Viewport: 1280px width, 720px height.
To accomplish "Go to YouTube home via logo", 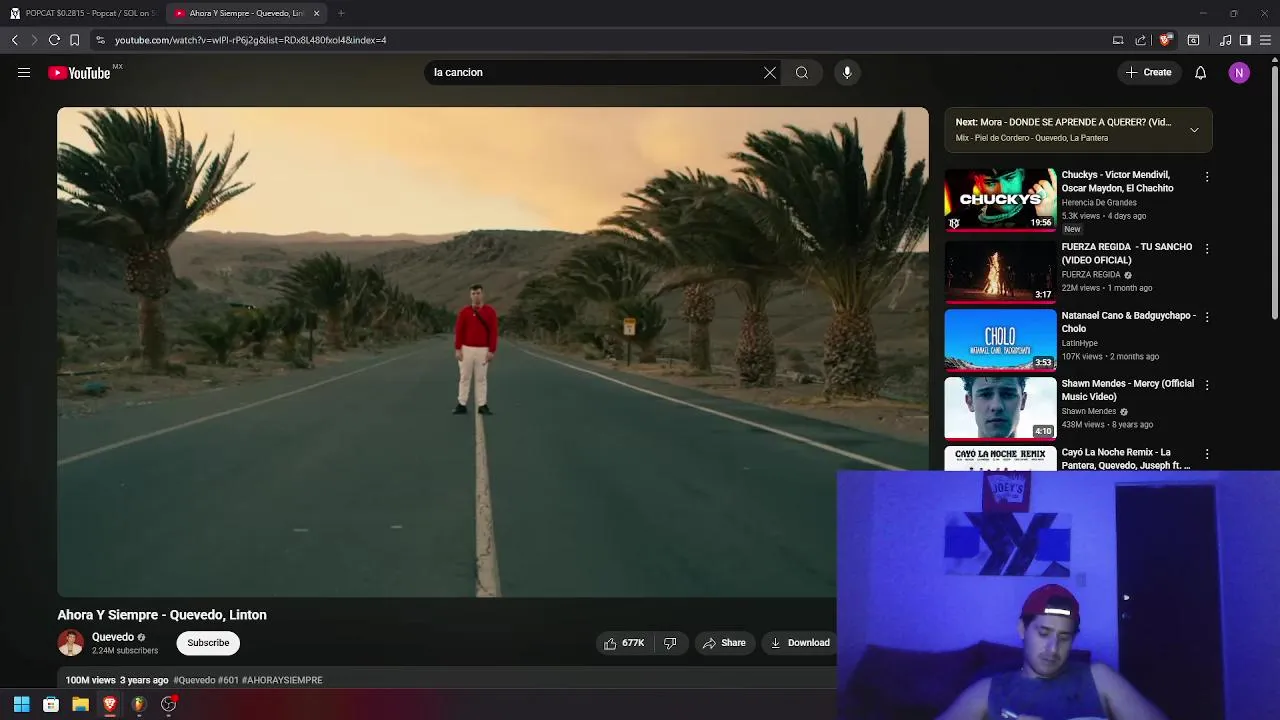I will (79, 73).
